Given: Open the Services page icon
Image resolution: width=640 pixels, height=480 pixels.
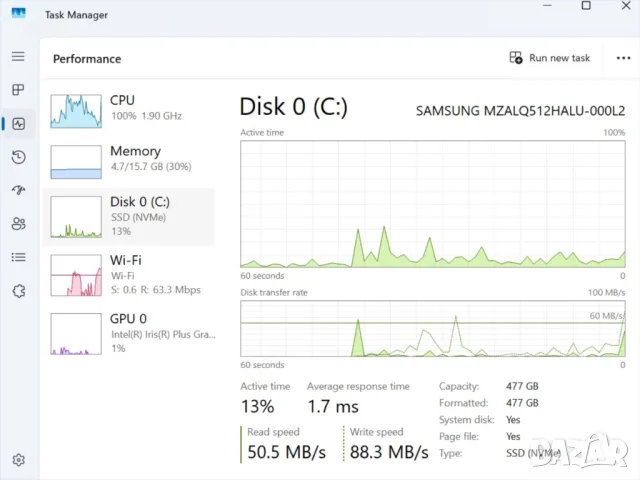Looking at the screenshot, I should [18, 290].
